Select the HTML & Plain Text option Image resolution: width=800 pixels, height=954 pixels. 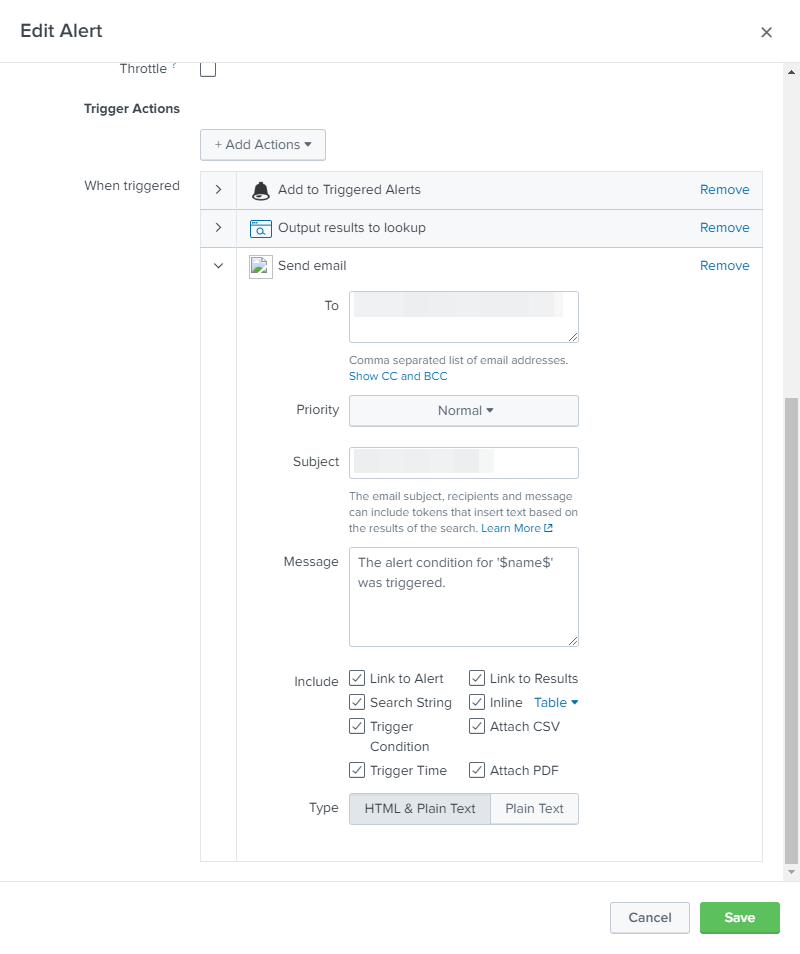420,809
